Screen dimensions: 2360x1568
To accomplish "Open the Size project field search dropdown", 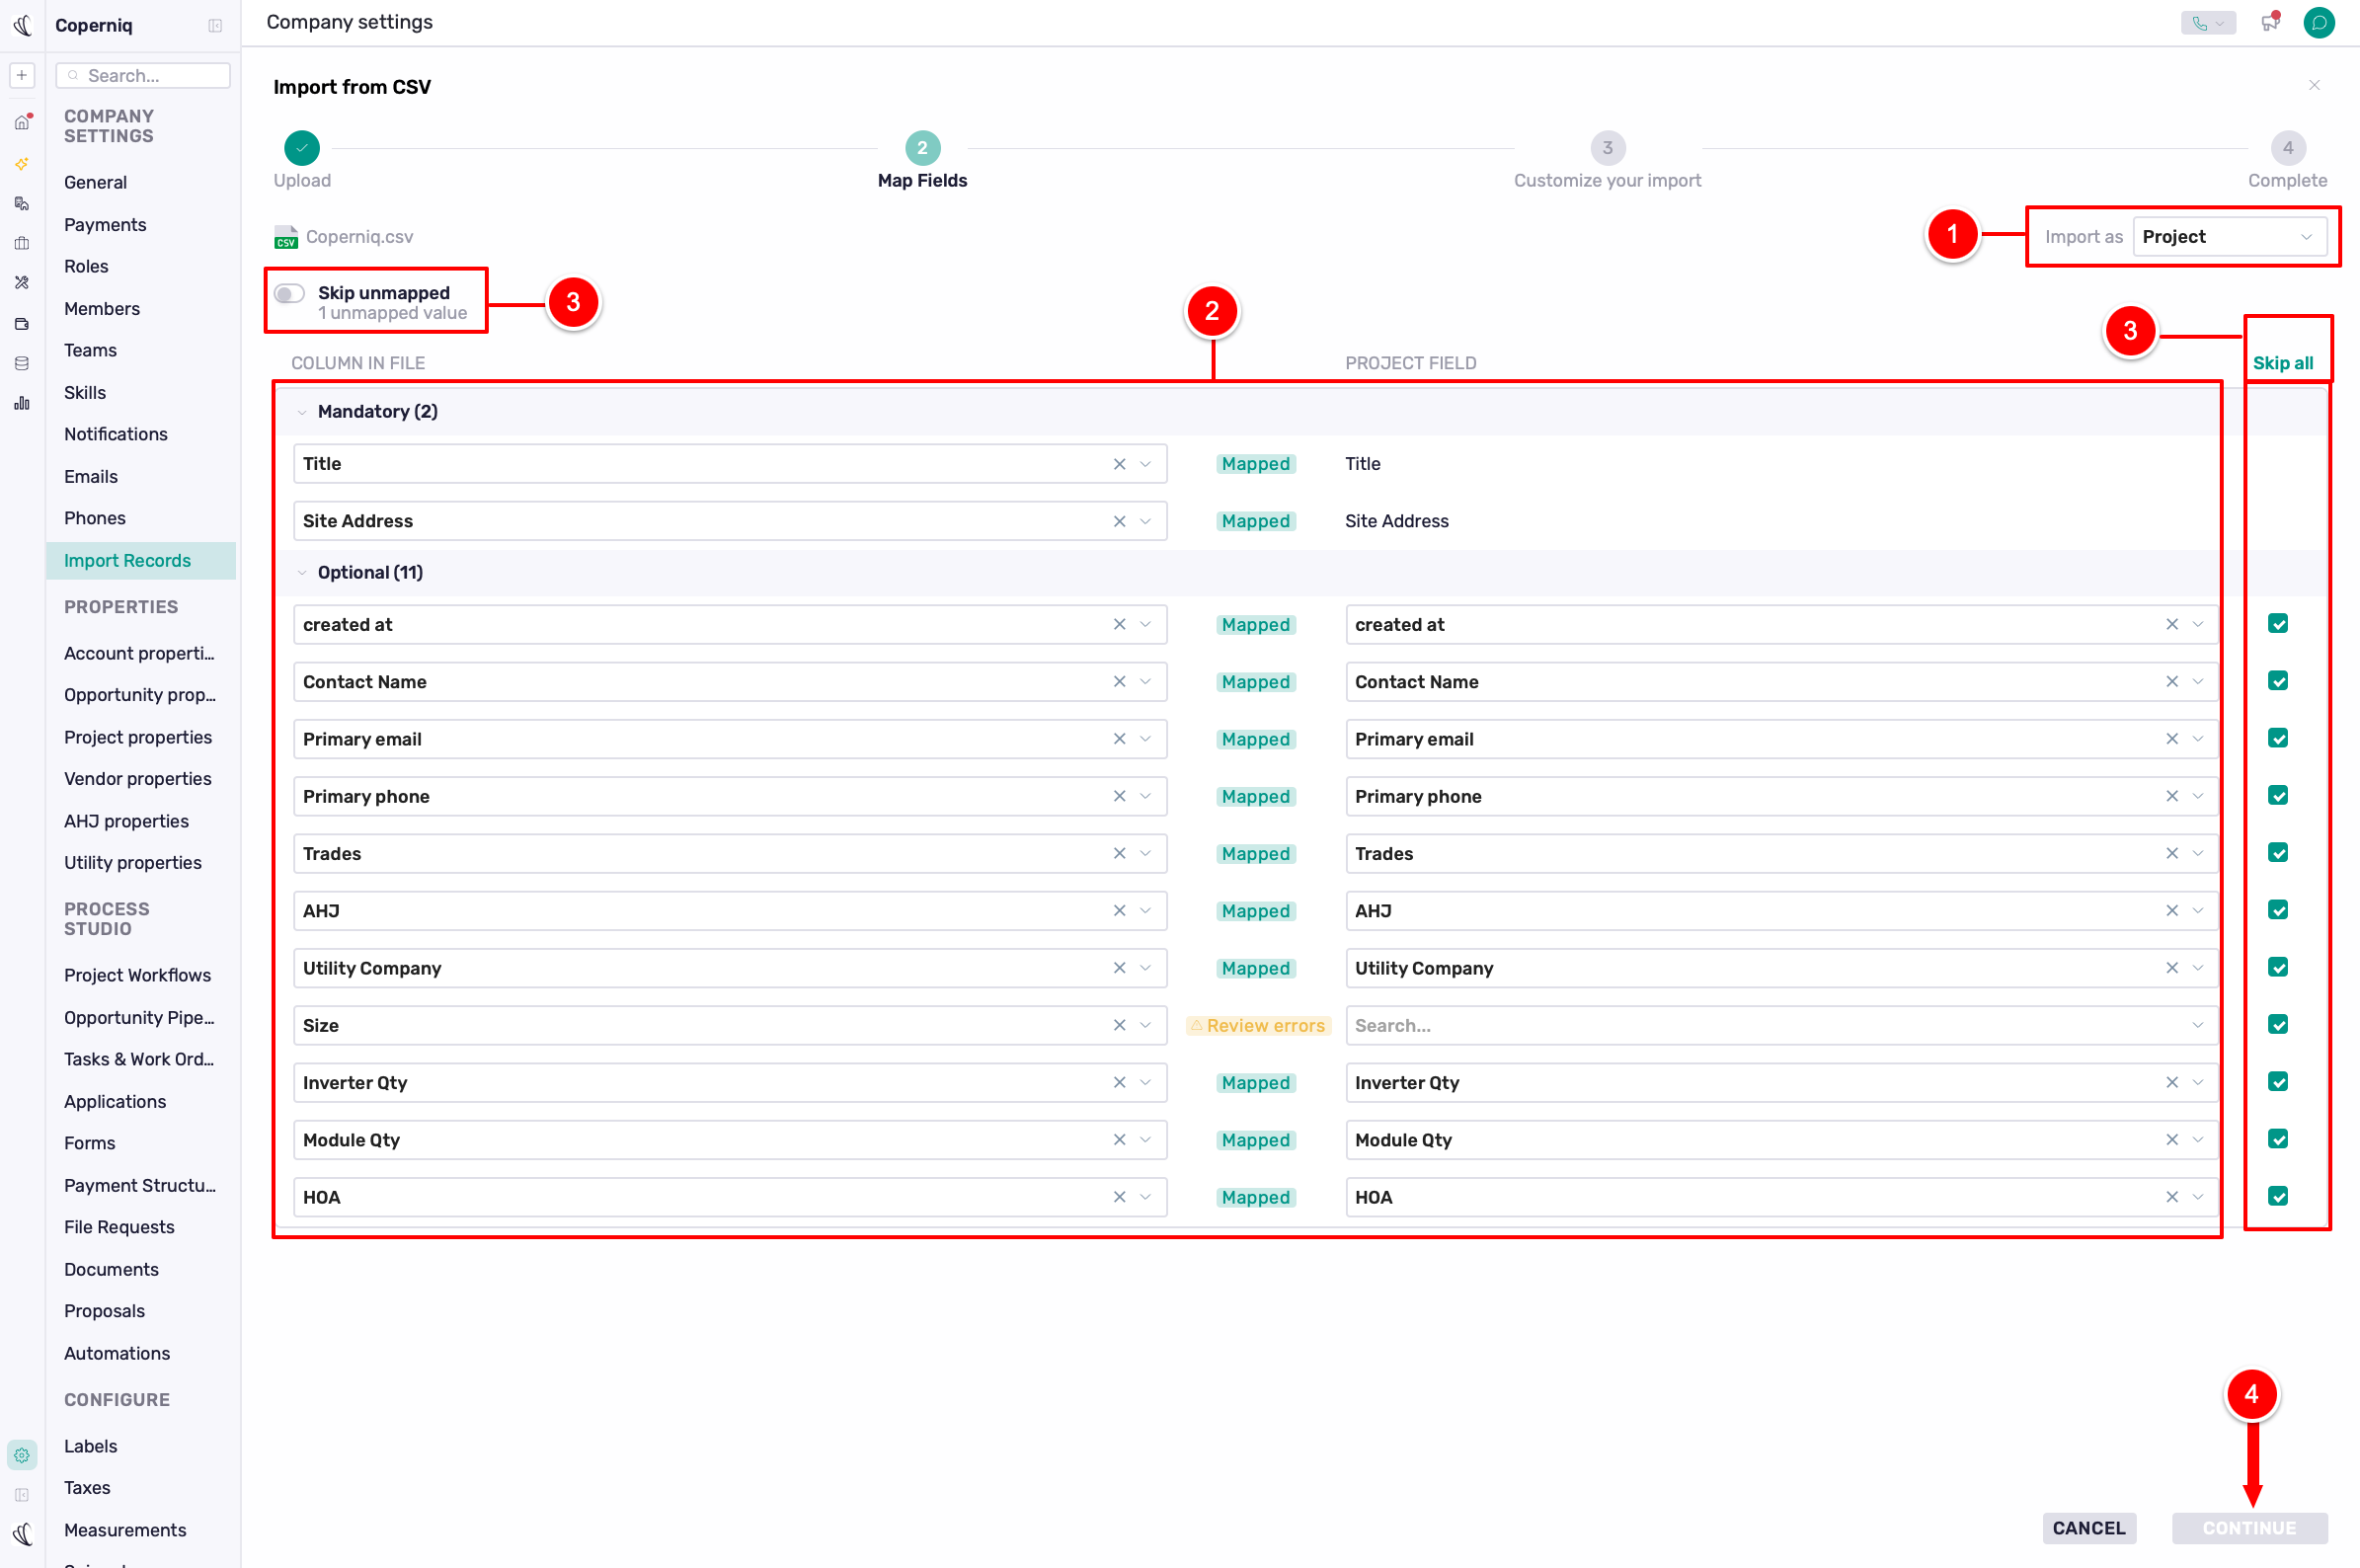I will [1780, 1025].
